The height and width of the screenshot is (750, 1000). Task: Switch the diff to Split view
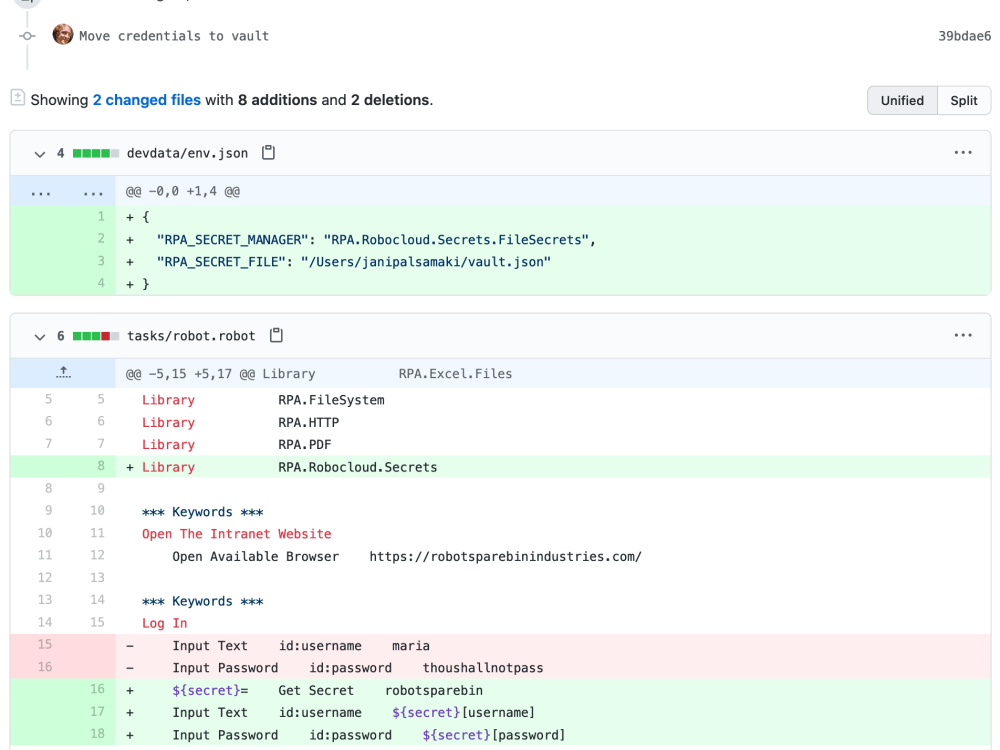tap(964, 100)
